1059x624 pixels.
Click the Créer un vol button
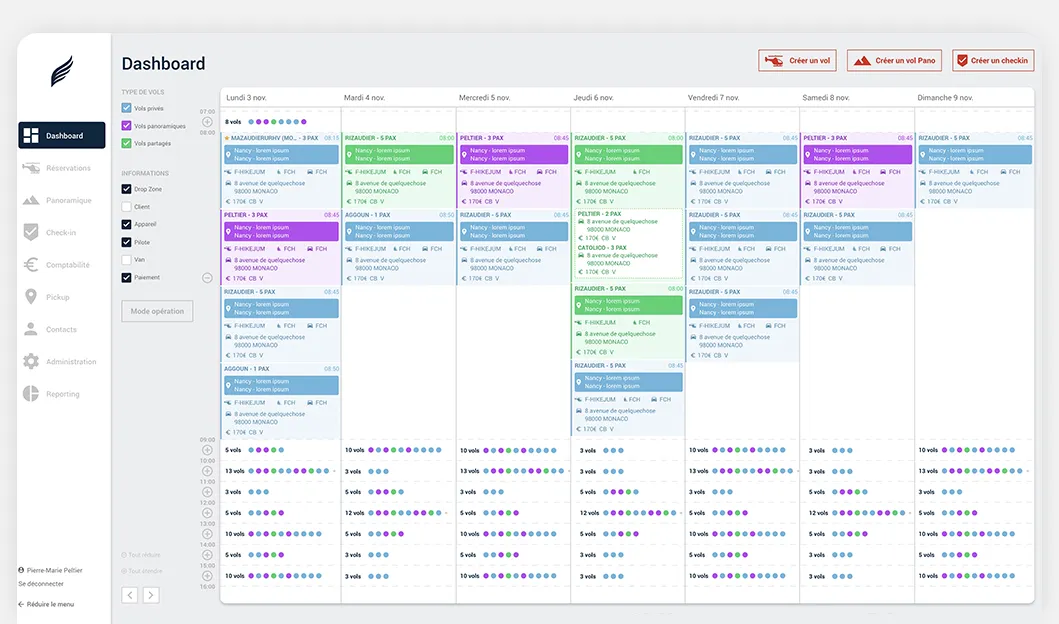click(797, 60)
